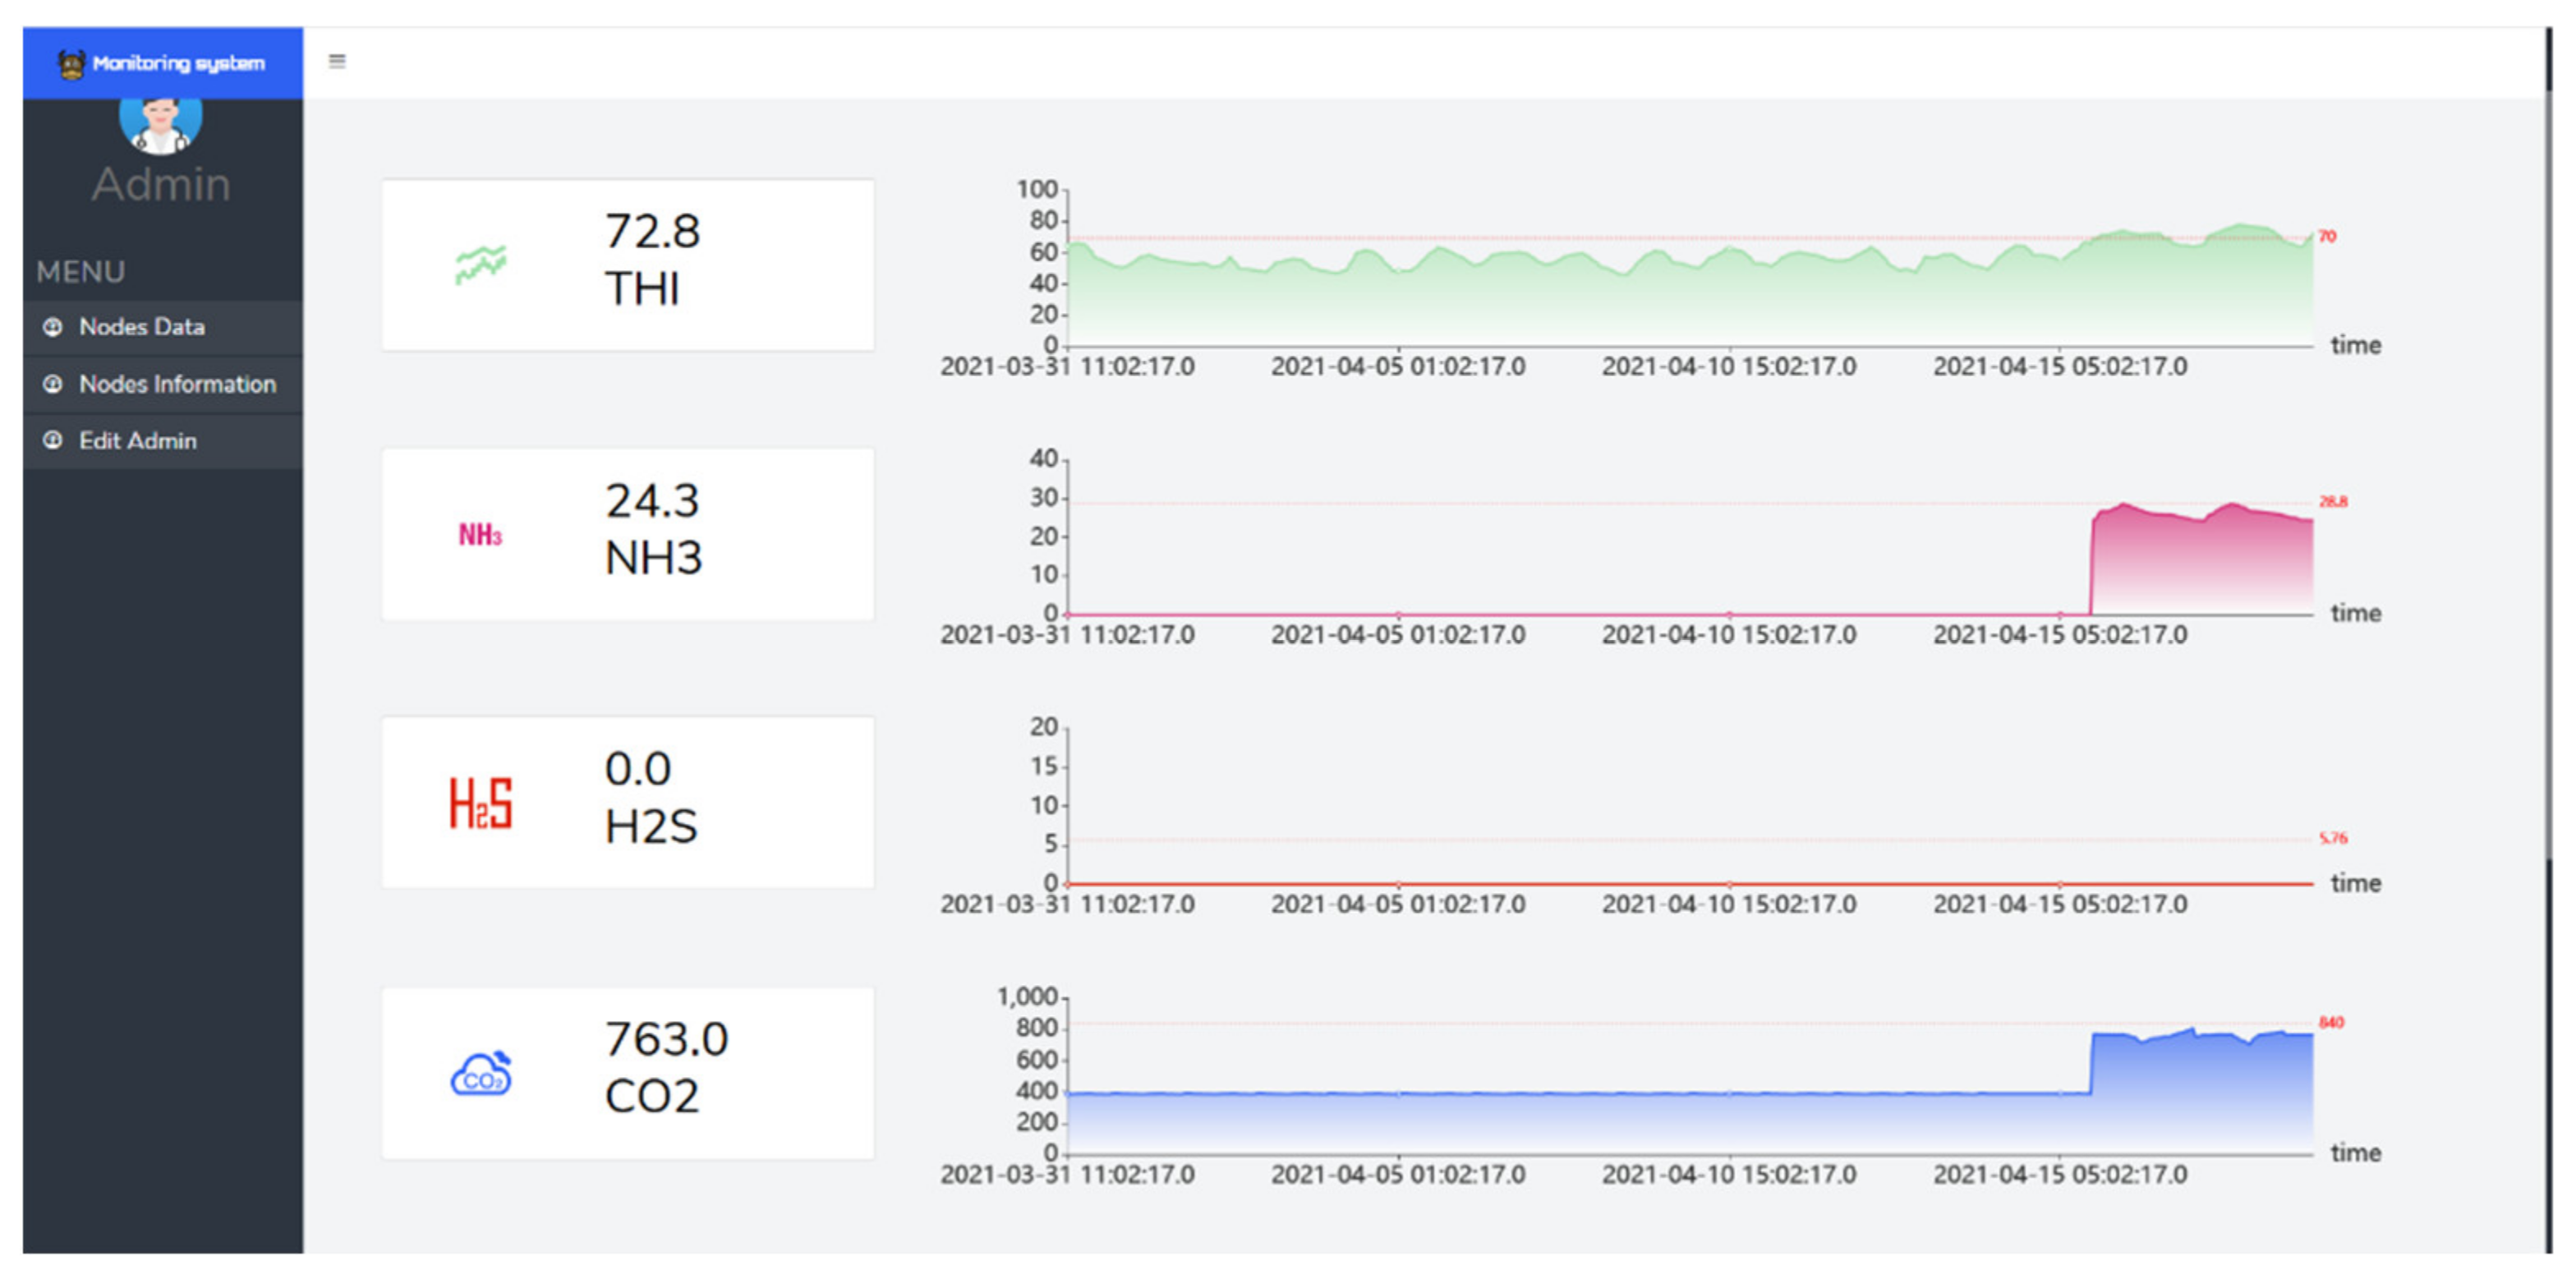Image resolution: width=2576 pixels, height=1275 pixels.
Task: Open the Nodes Data menu item
Action: (142, 327)
